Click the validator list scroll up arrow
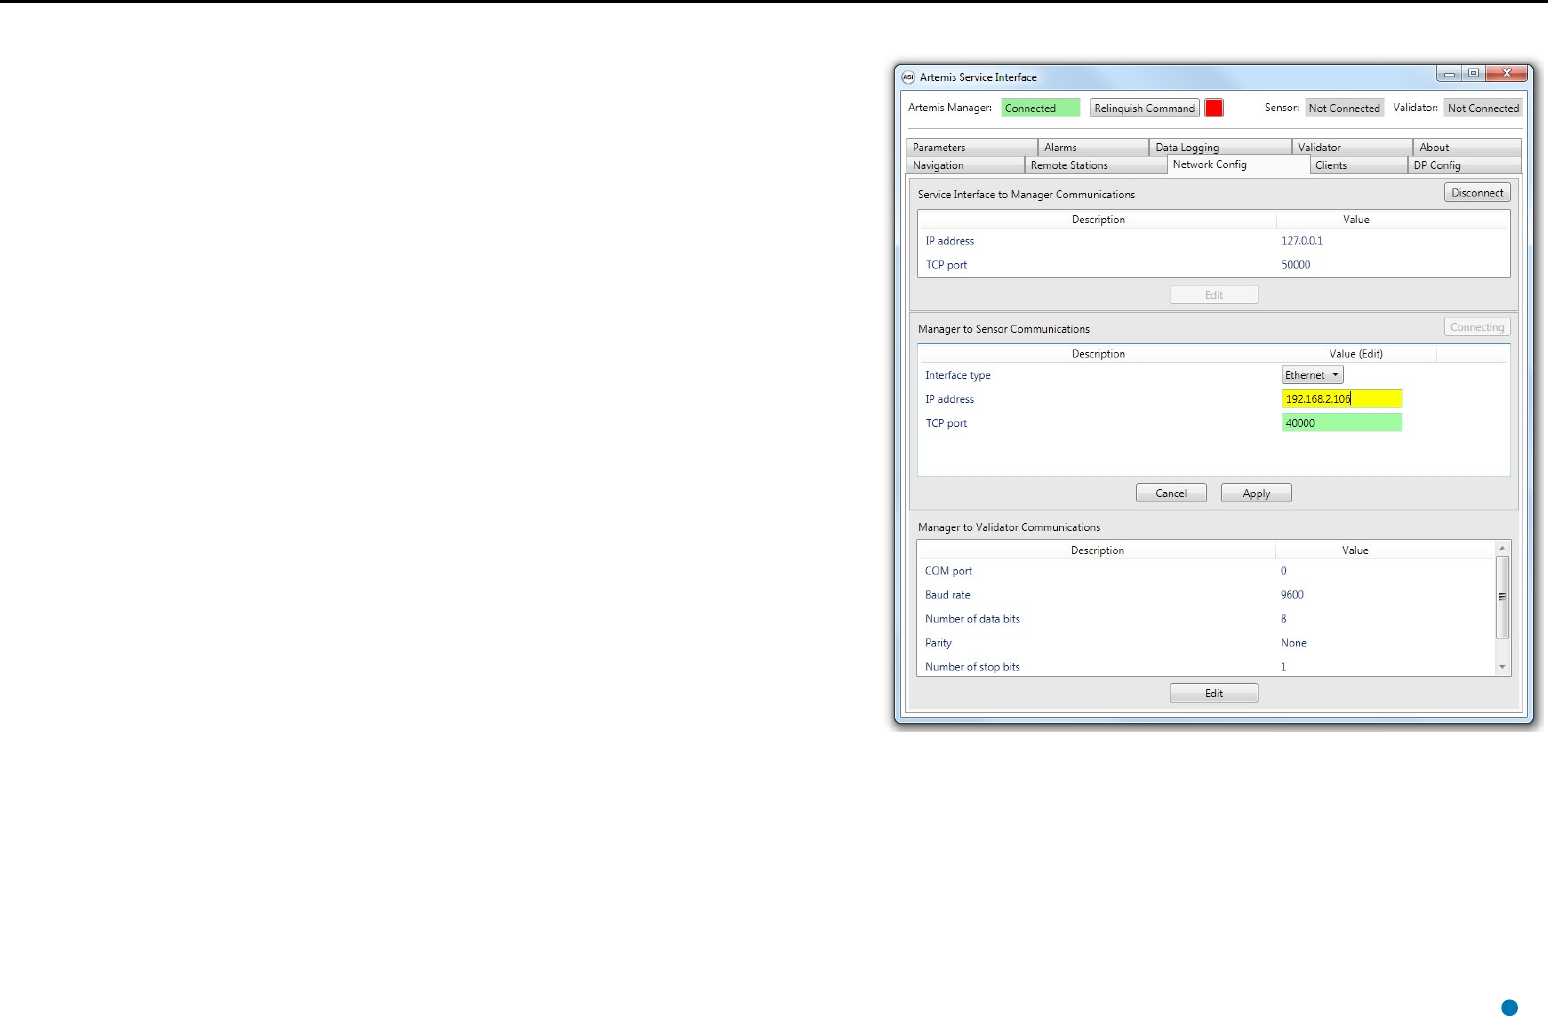Viewport: 1548px width, 1017px height. [x=1502, y=549]
